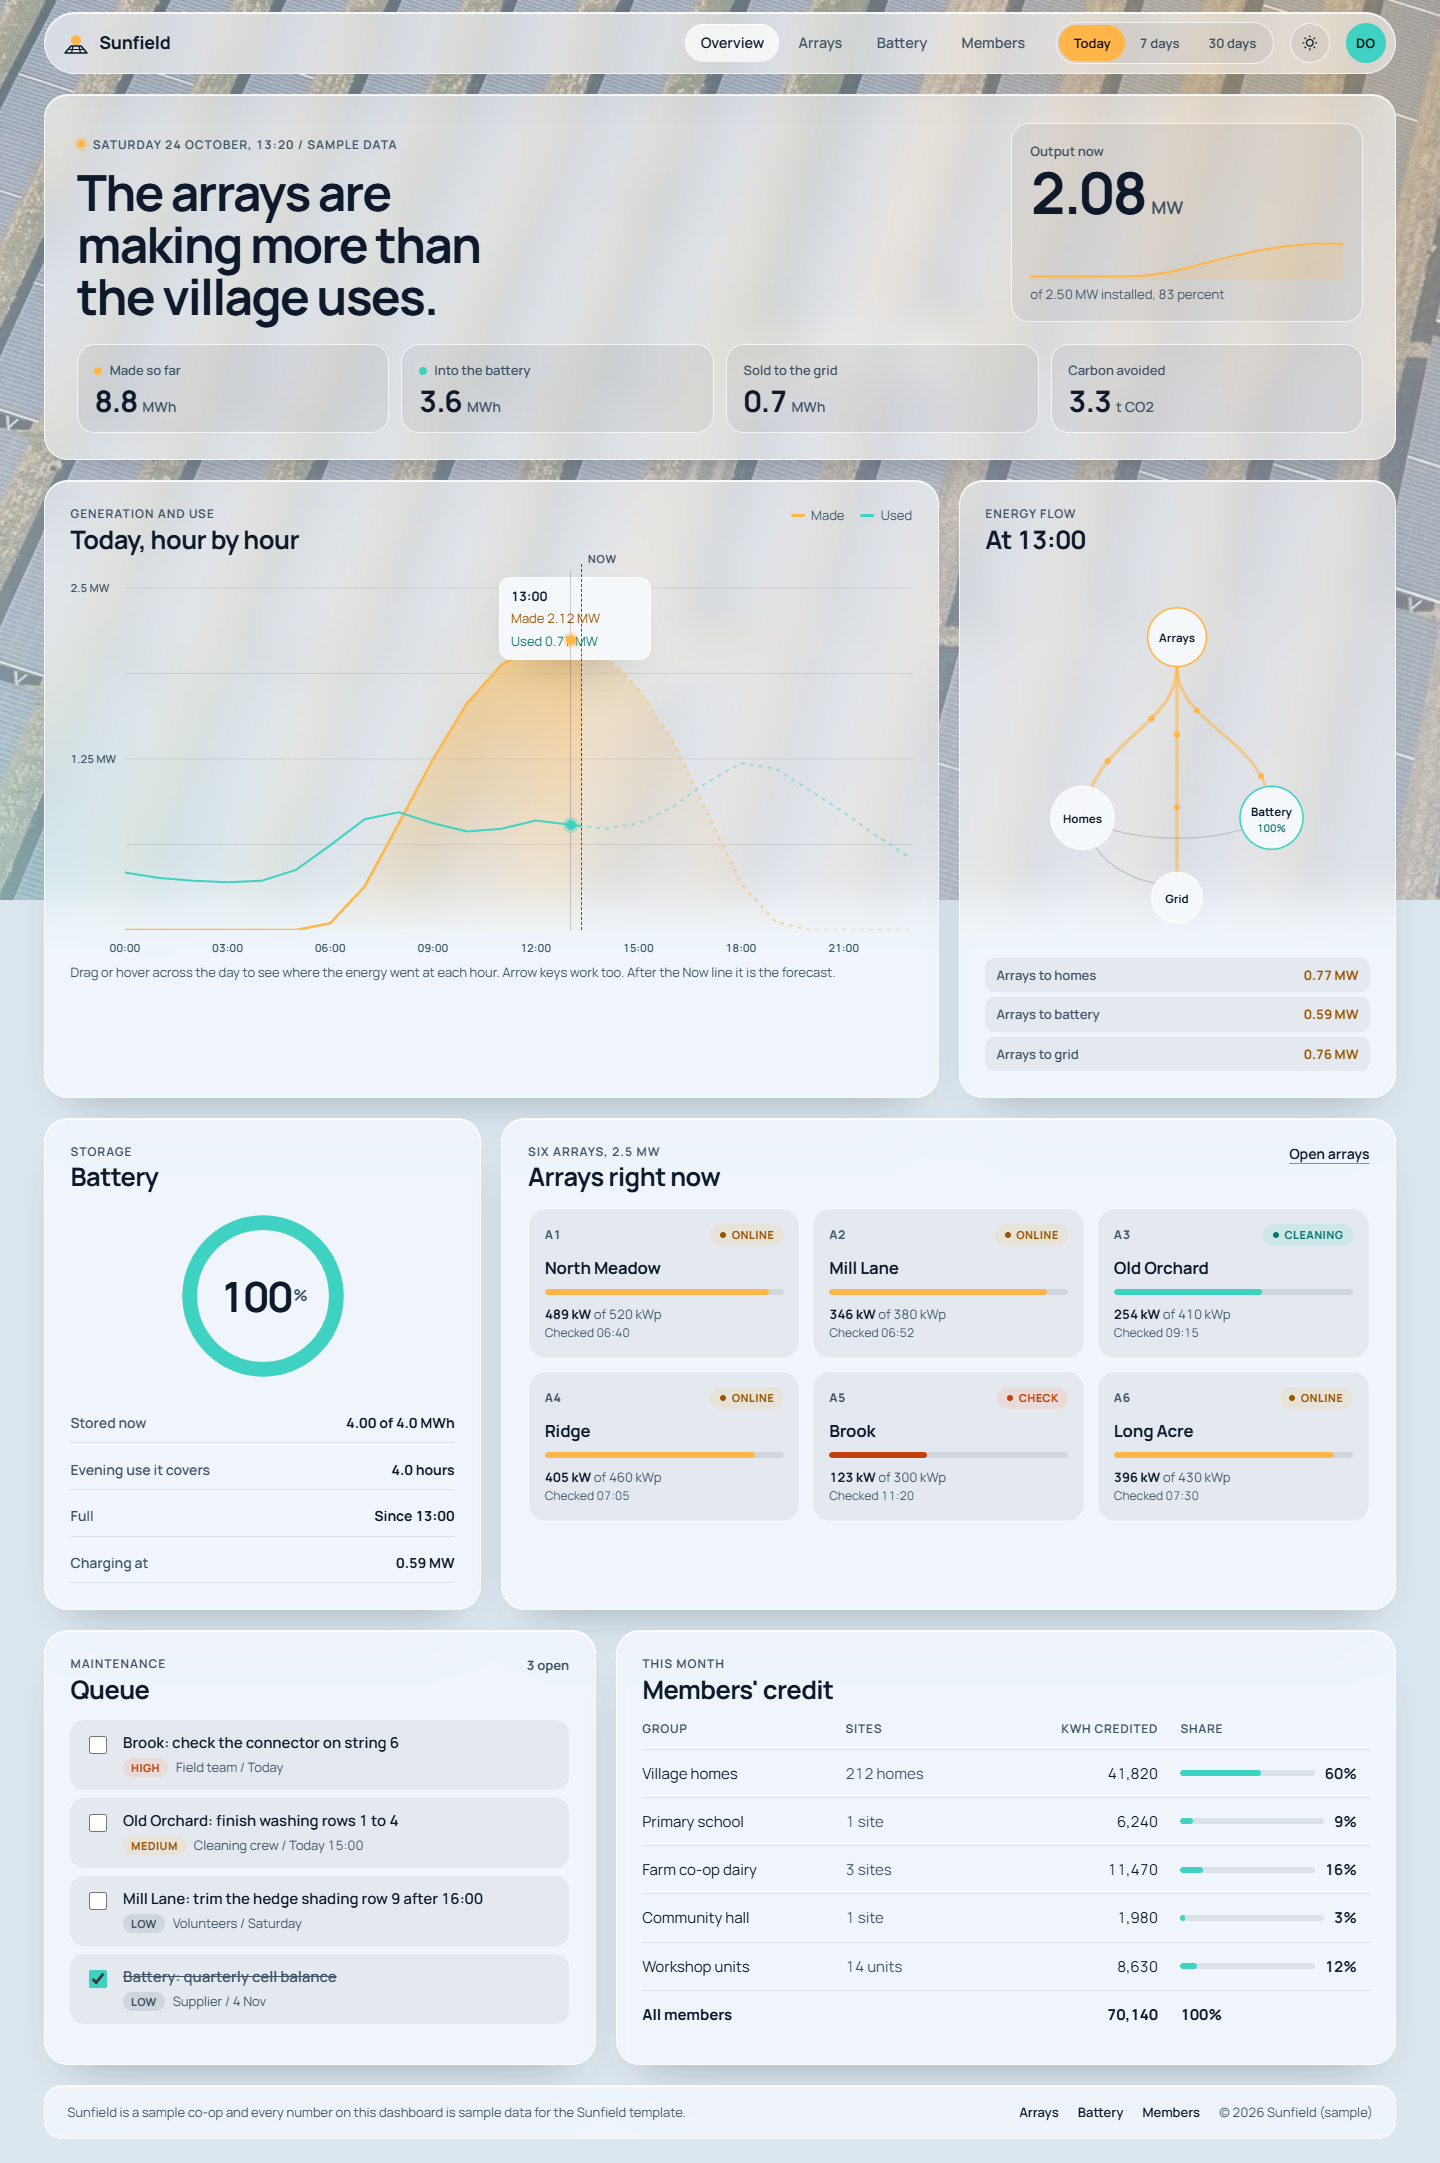Click the Sunfield logo icon

click(76, 44)
